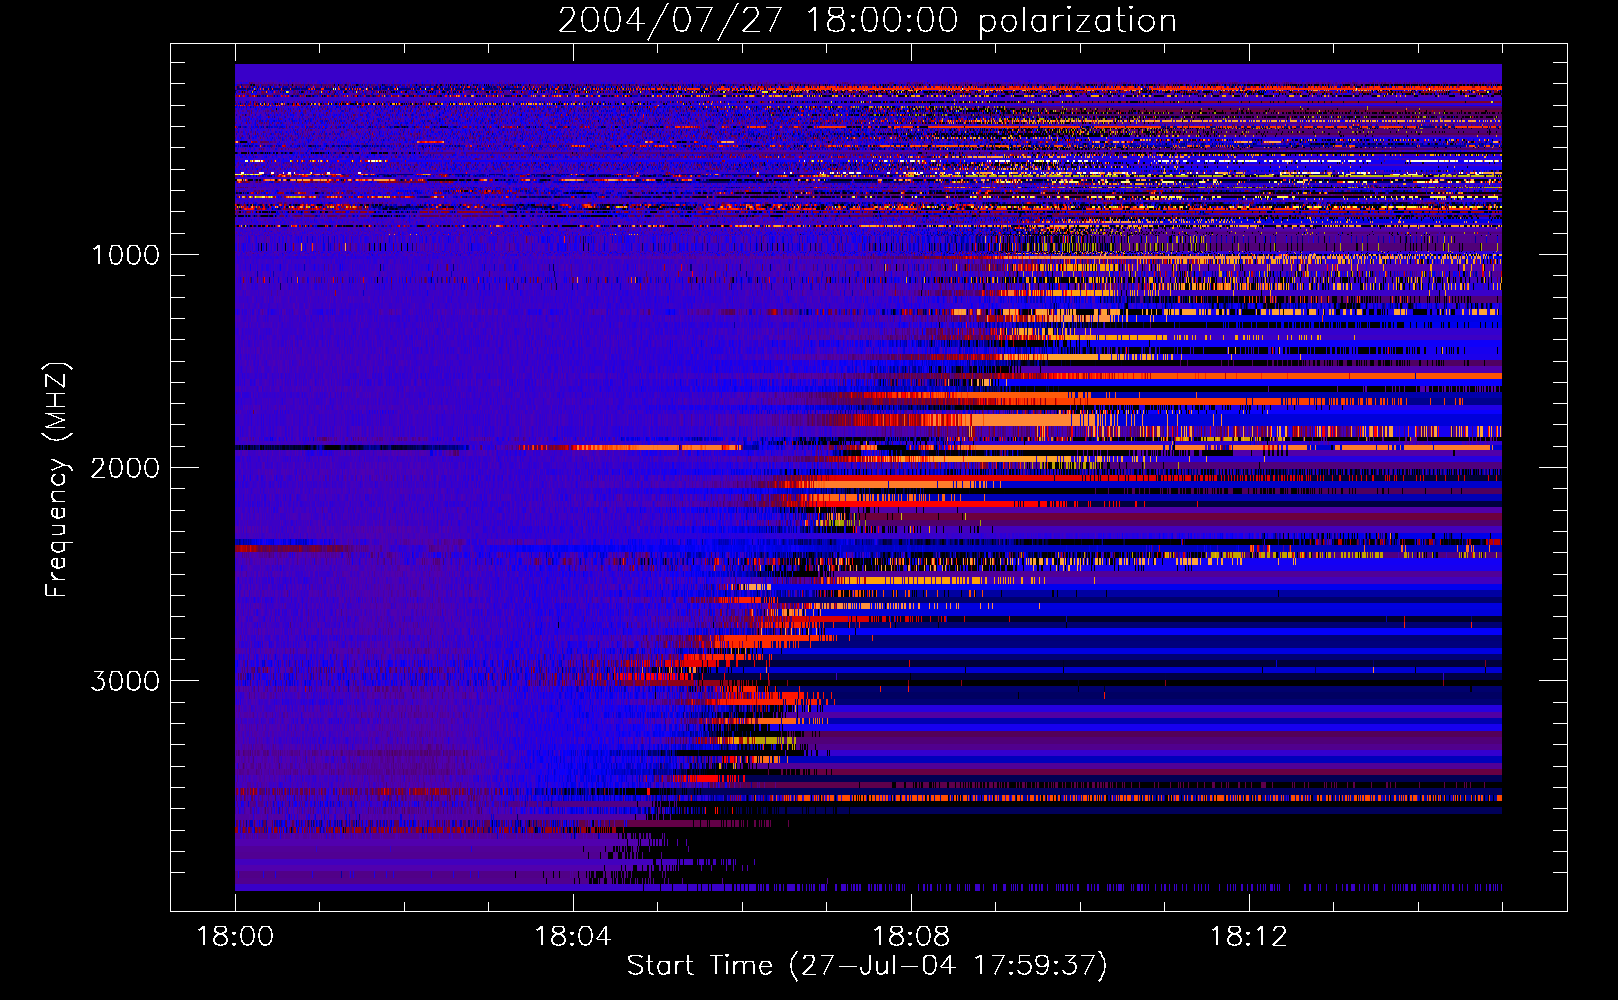
Task: Click the 1000 frequency tick label
Action: 125,255
